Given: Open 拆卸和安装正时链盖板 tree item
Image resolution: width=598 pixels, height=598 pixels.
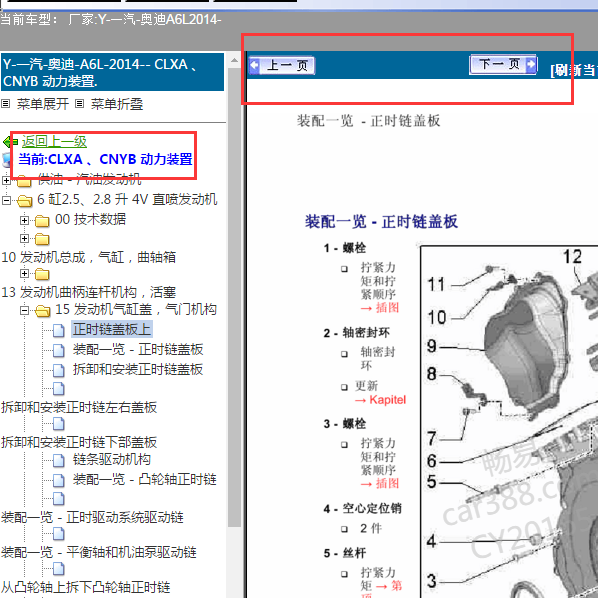Looking at the screenshot, I should click(x=138, y=369).
